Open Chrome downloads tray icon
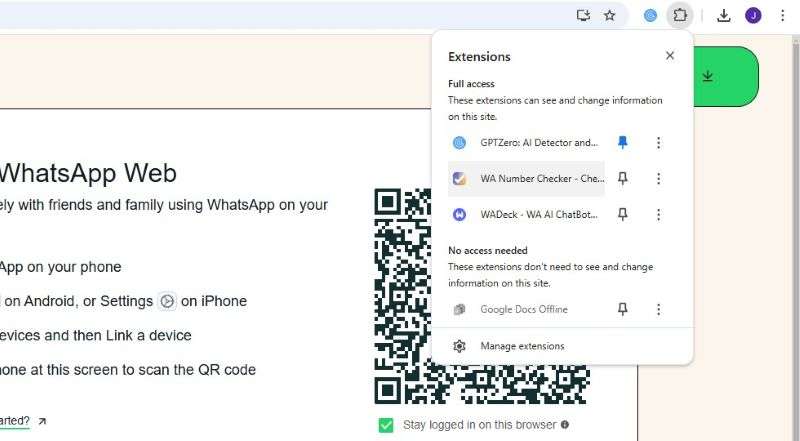Image resolution: width=800 pixels, height=441 pixels. (x=723, y=16)
